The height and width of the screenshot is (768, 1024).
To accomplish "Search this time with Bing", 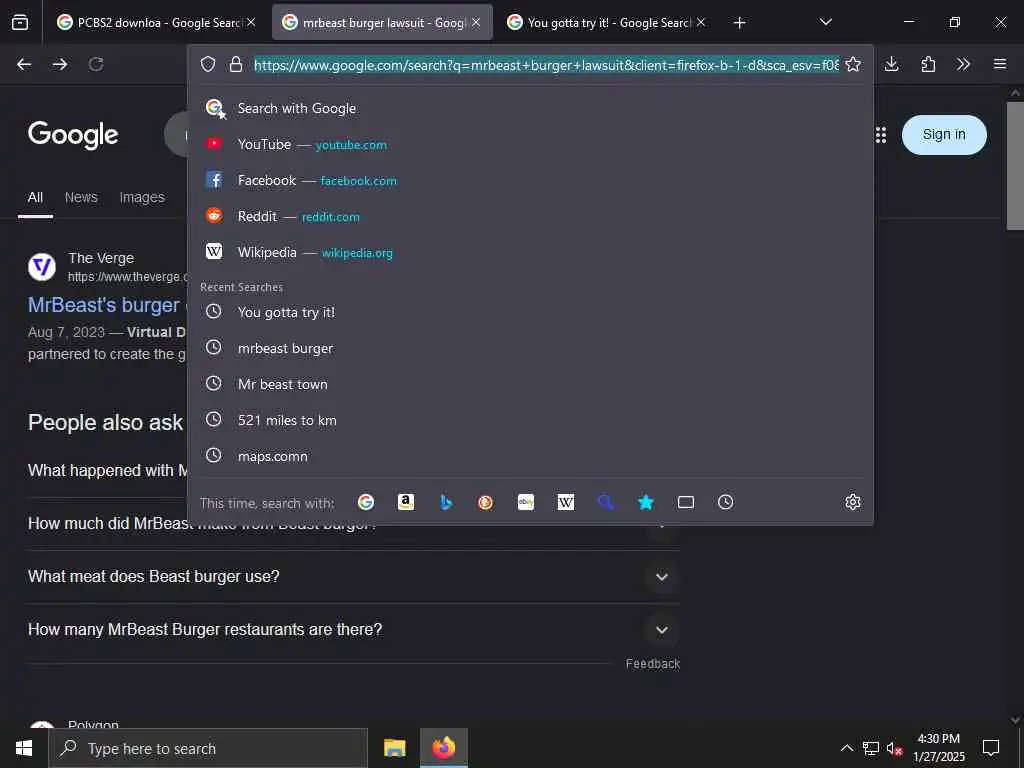I will click(446, 502).
